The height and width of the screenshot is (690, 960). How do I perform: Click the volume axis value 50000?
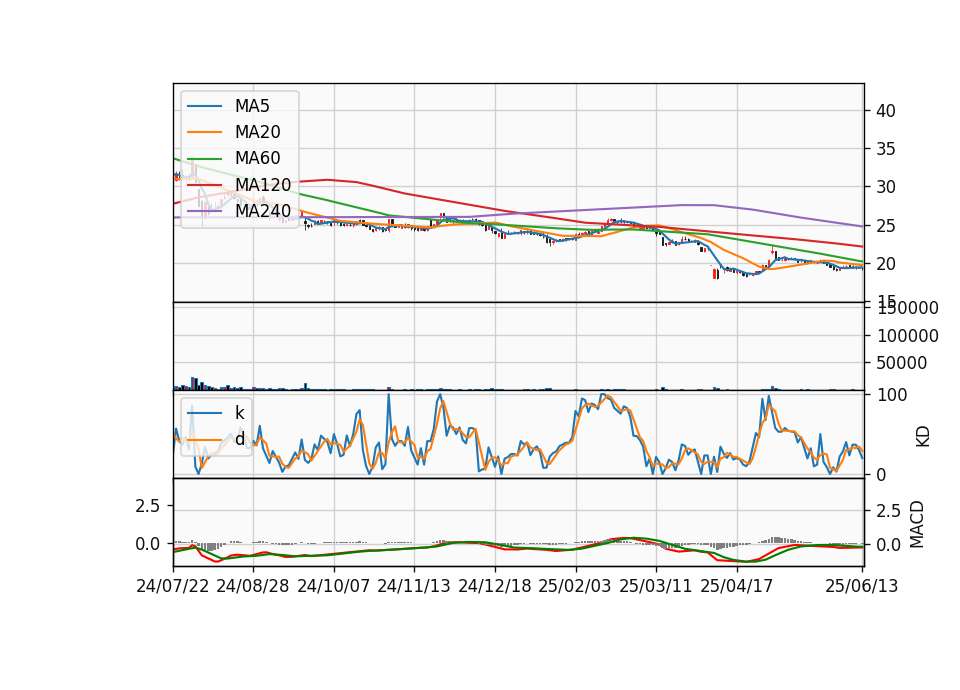[902, 364]
